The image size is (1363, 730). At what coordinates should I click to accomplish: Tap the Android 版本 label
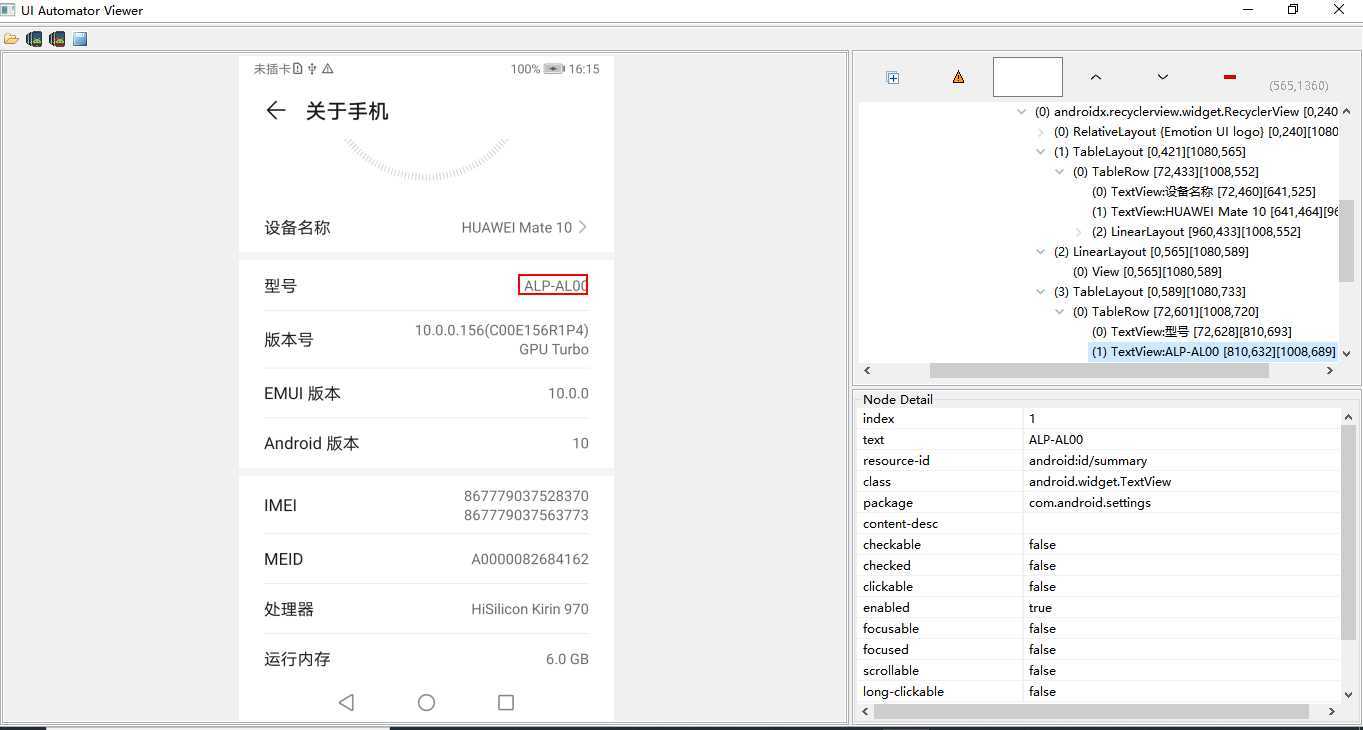point(311,443)
